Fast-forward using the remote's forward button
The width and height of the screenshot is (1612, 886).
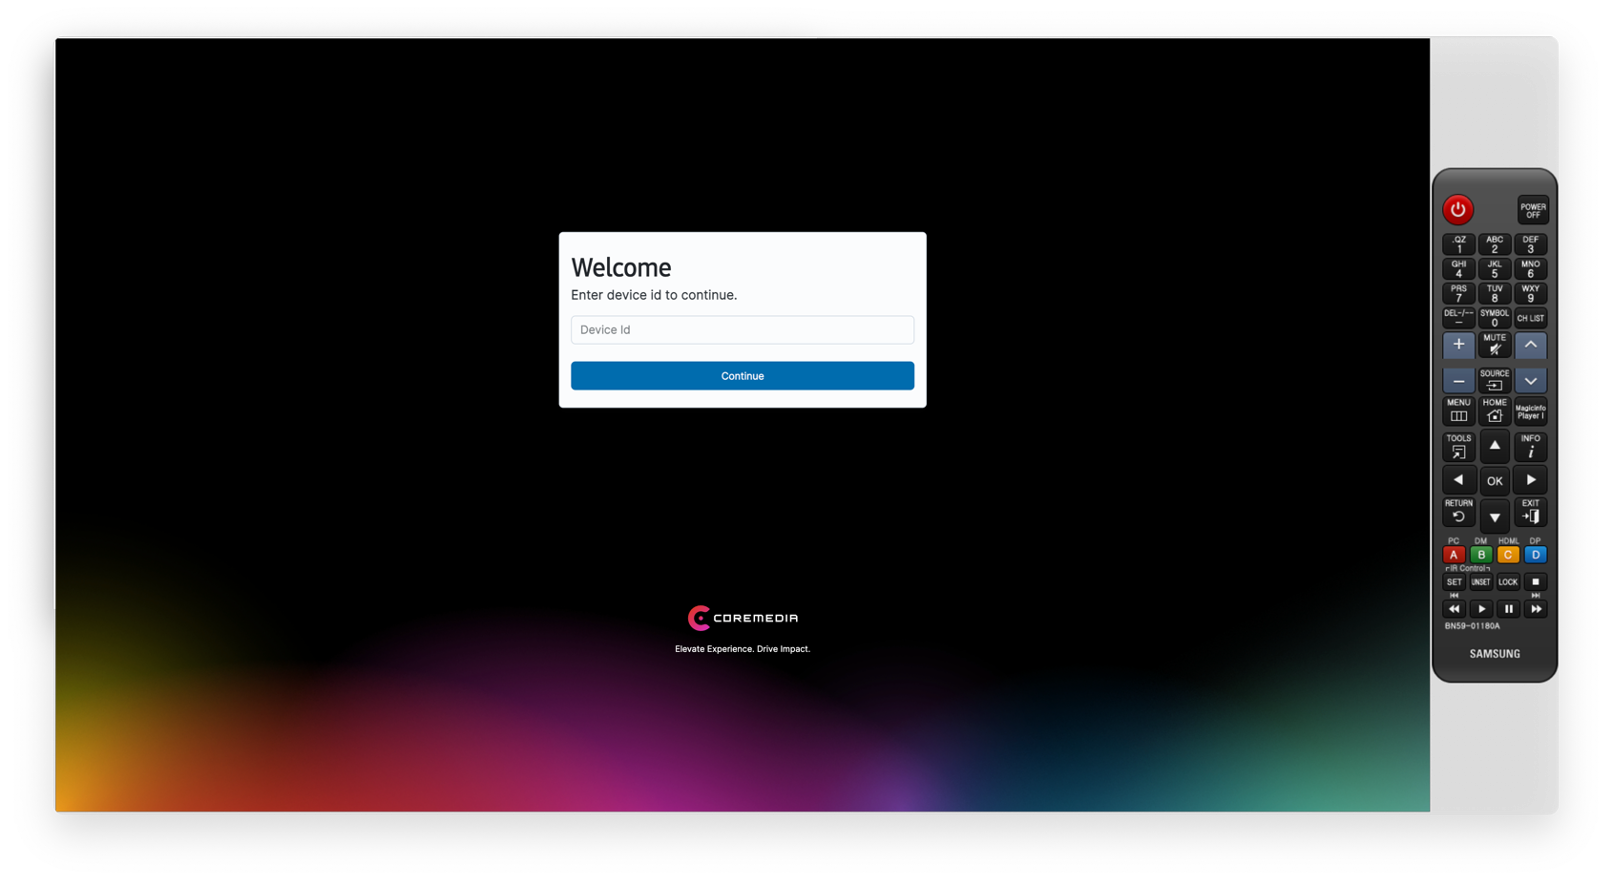[1535, 609]
